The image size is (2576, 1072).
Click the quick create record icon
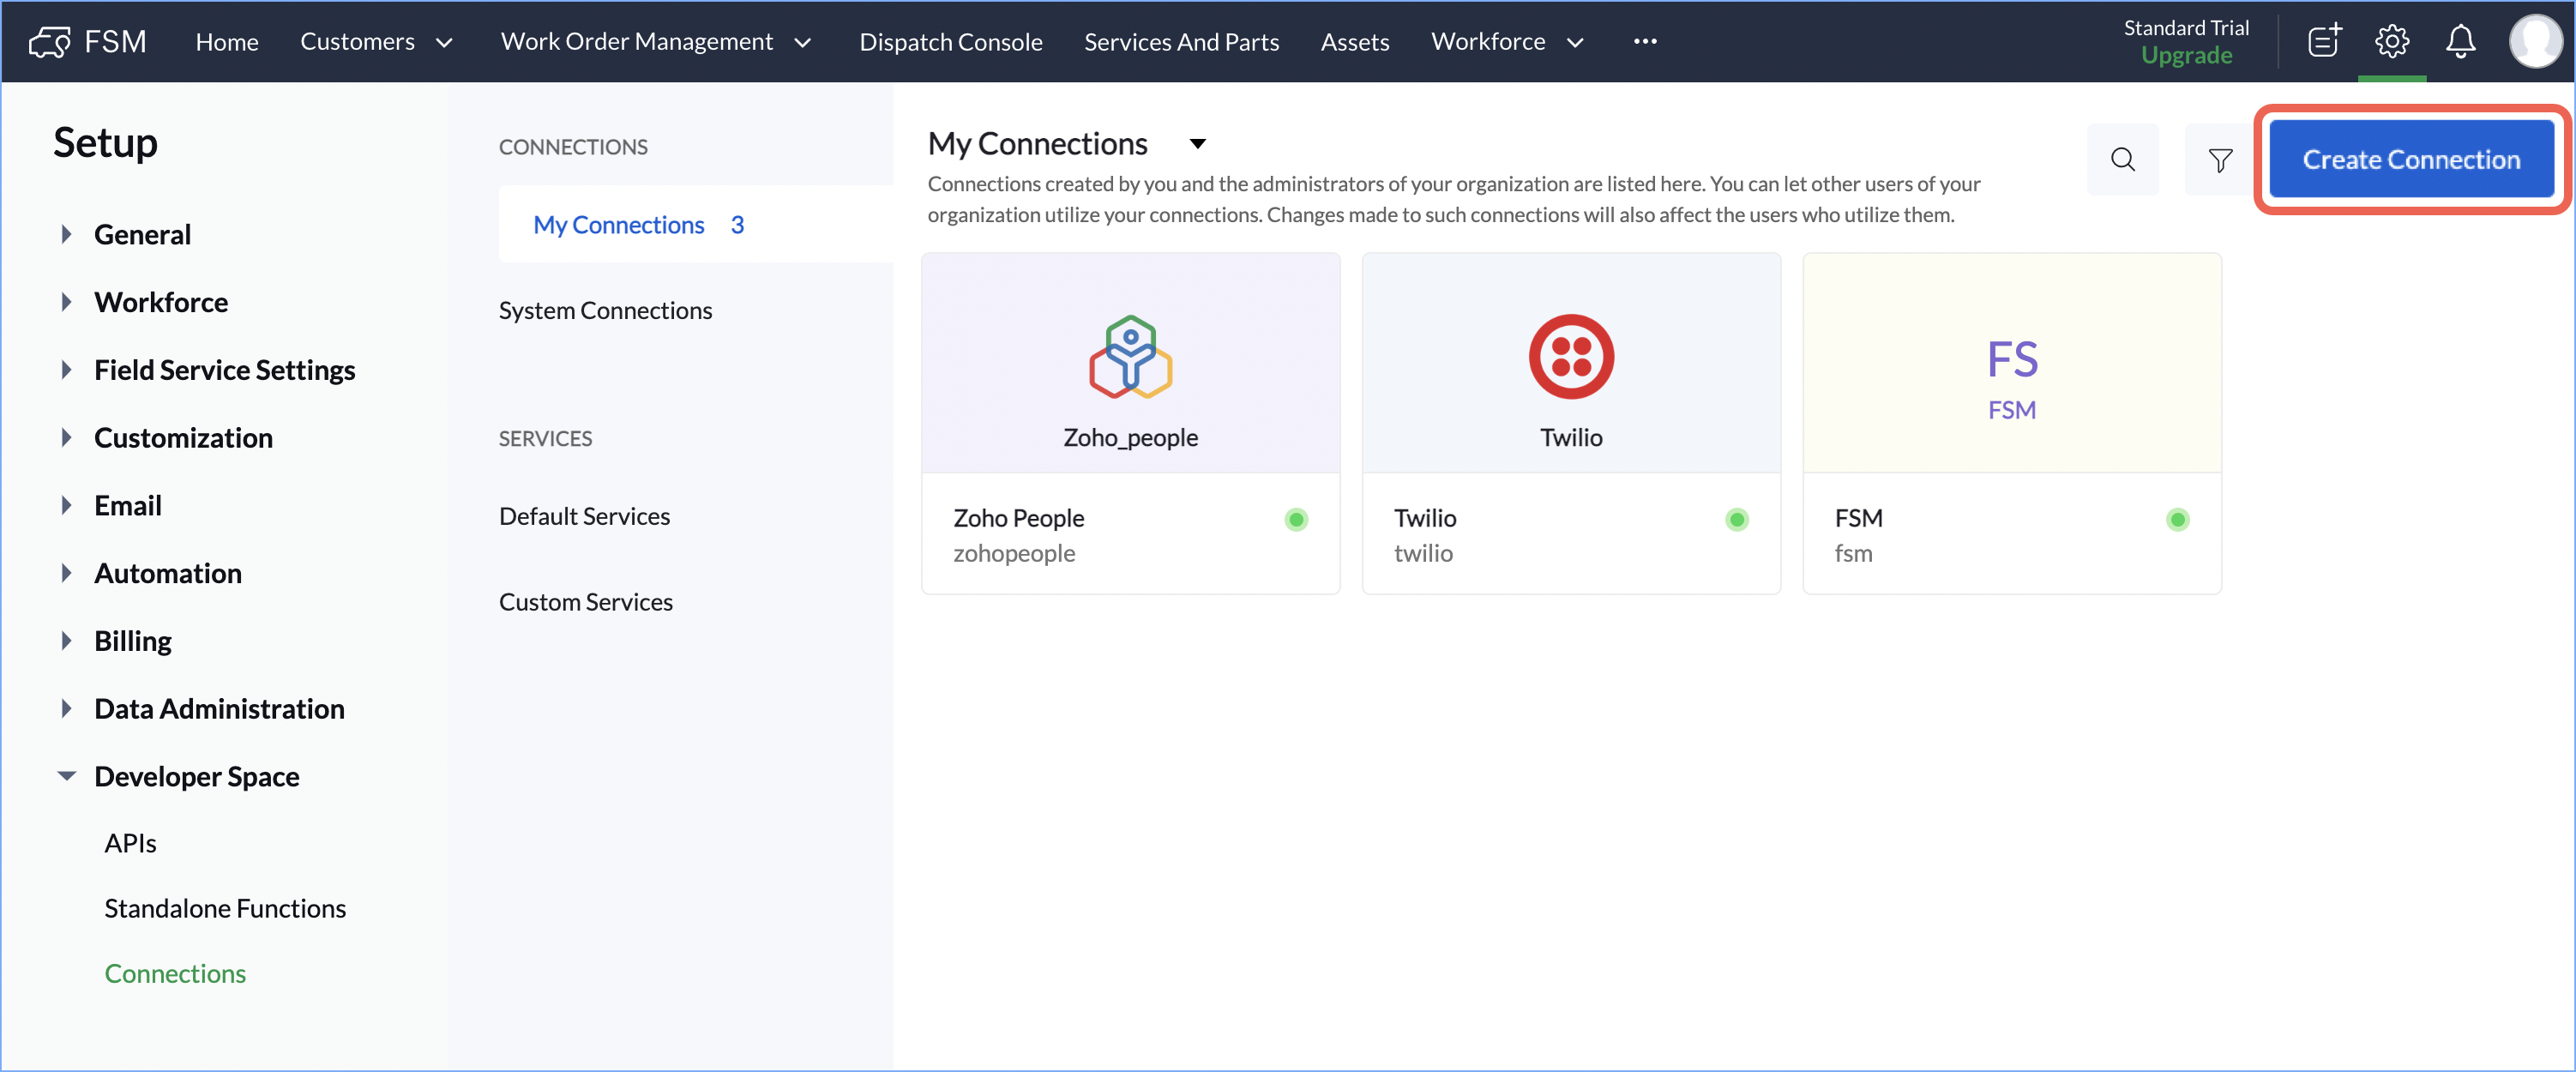2323,42
